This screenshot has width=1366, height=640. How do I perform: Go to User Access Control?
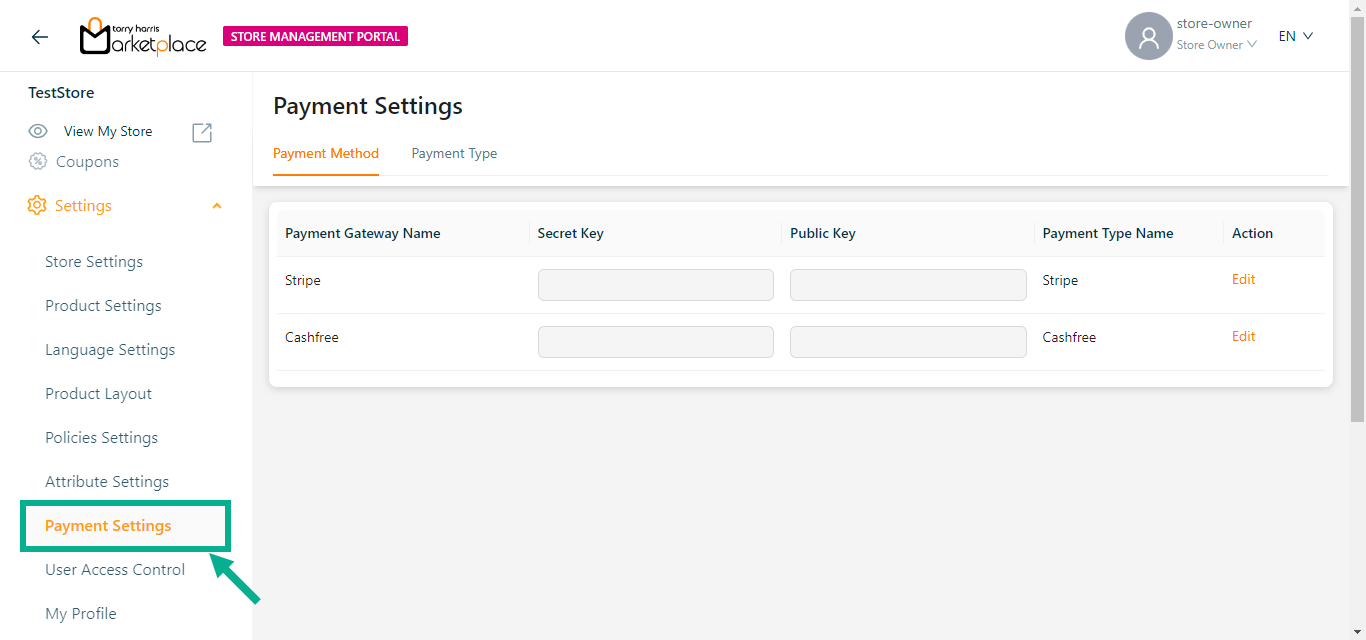click(115, 570)
